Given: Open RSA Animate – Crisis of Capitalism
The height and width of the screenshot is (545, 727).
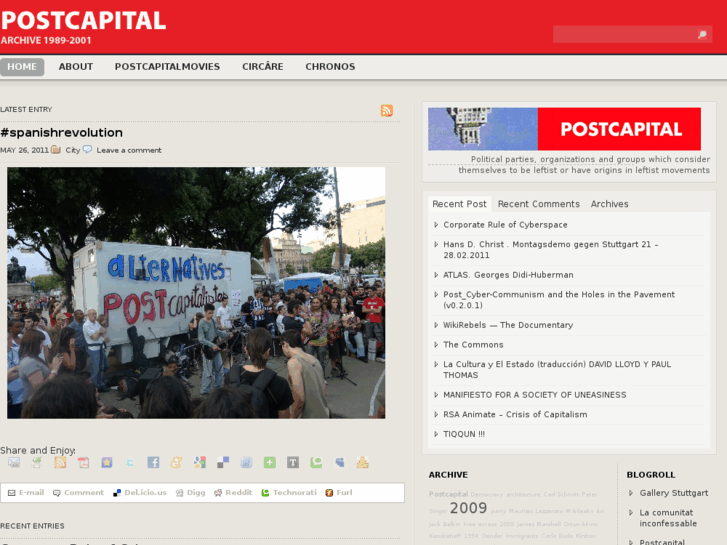Looking at the screenshot, I should [x=515, y=415].
